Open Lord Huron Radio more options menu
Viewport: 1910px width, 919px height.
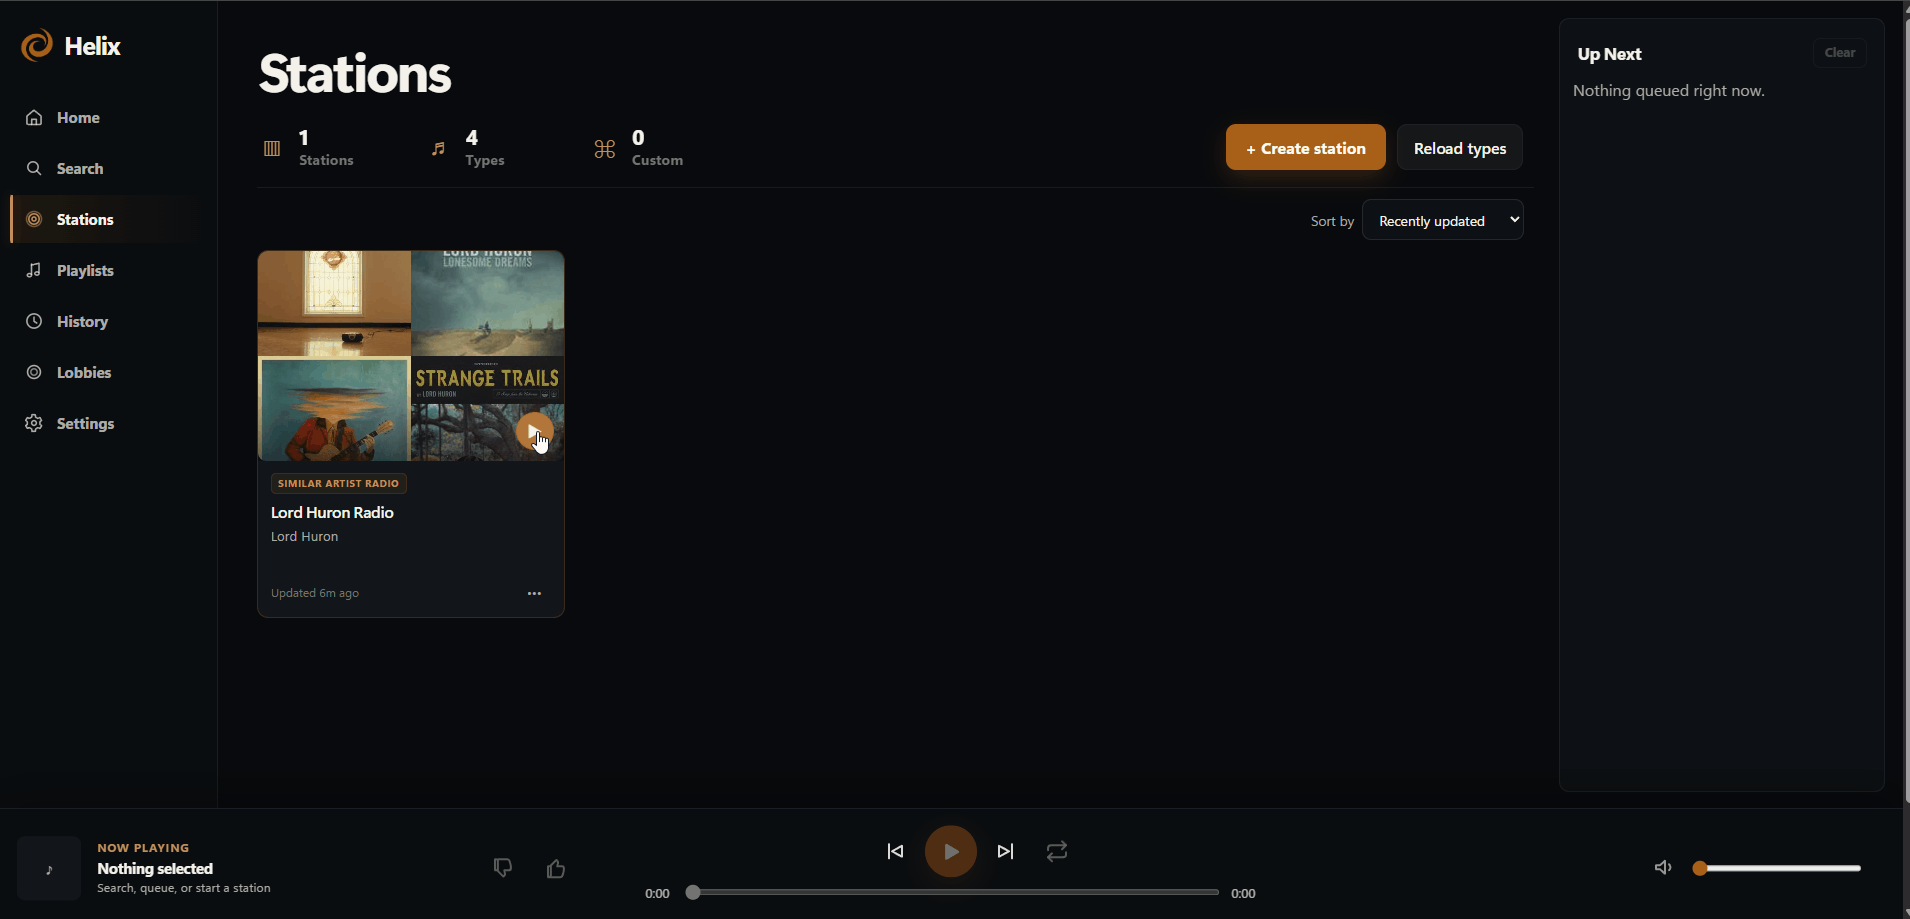(x=534, y=593)
